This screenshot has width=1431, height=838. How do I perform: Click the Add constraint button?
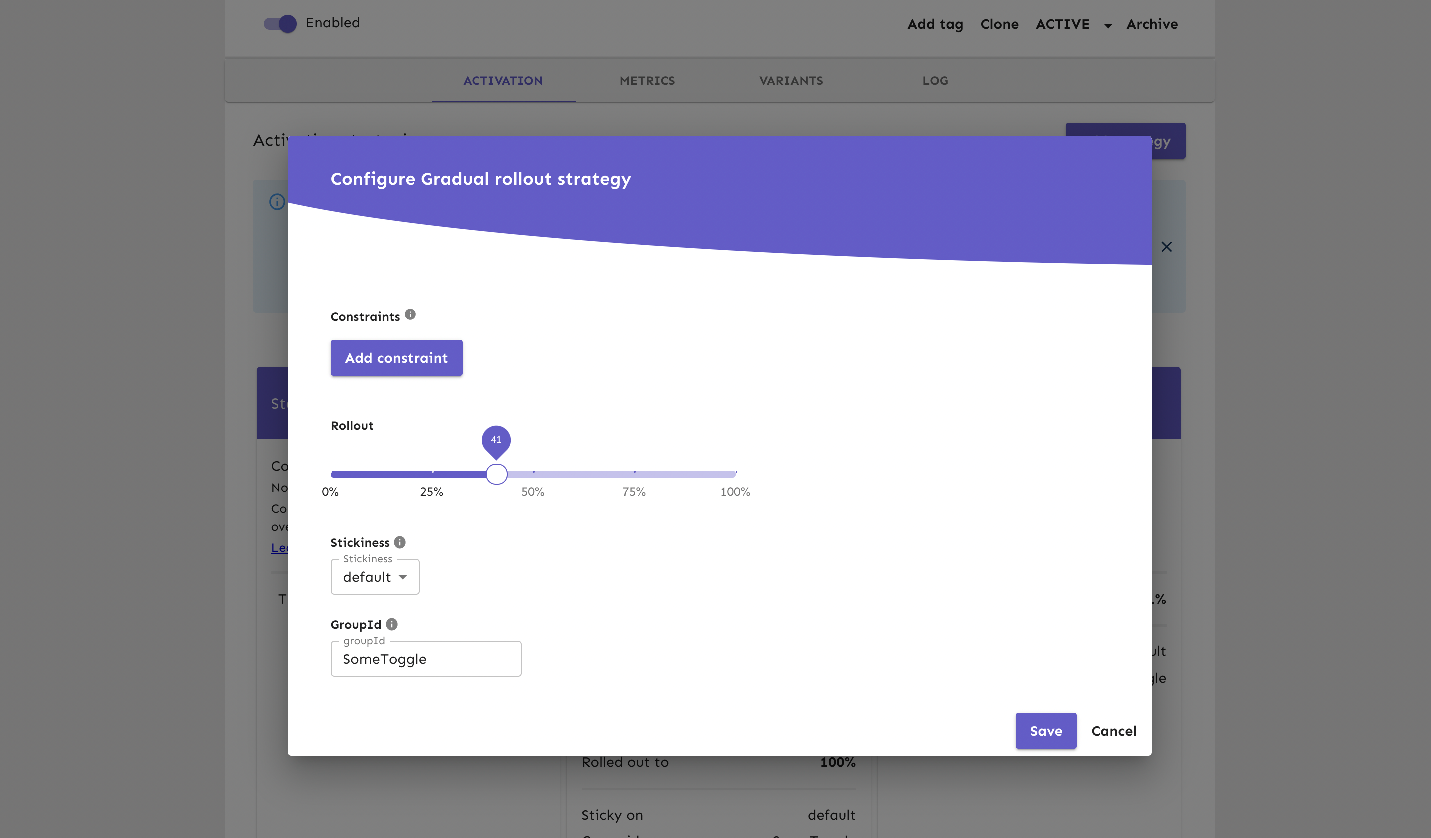396,358
